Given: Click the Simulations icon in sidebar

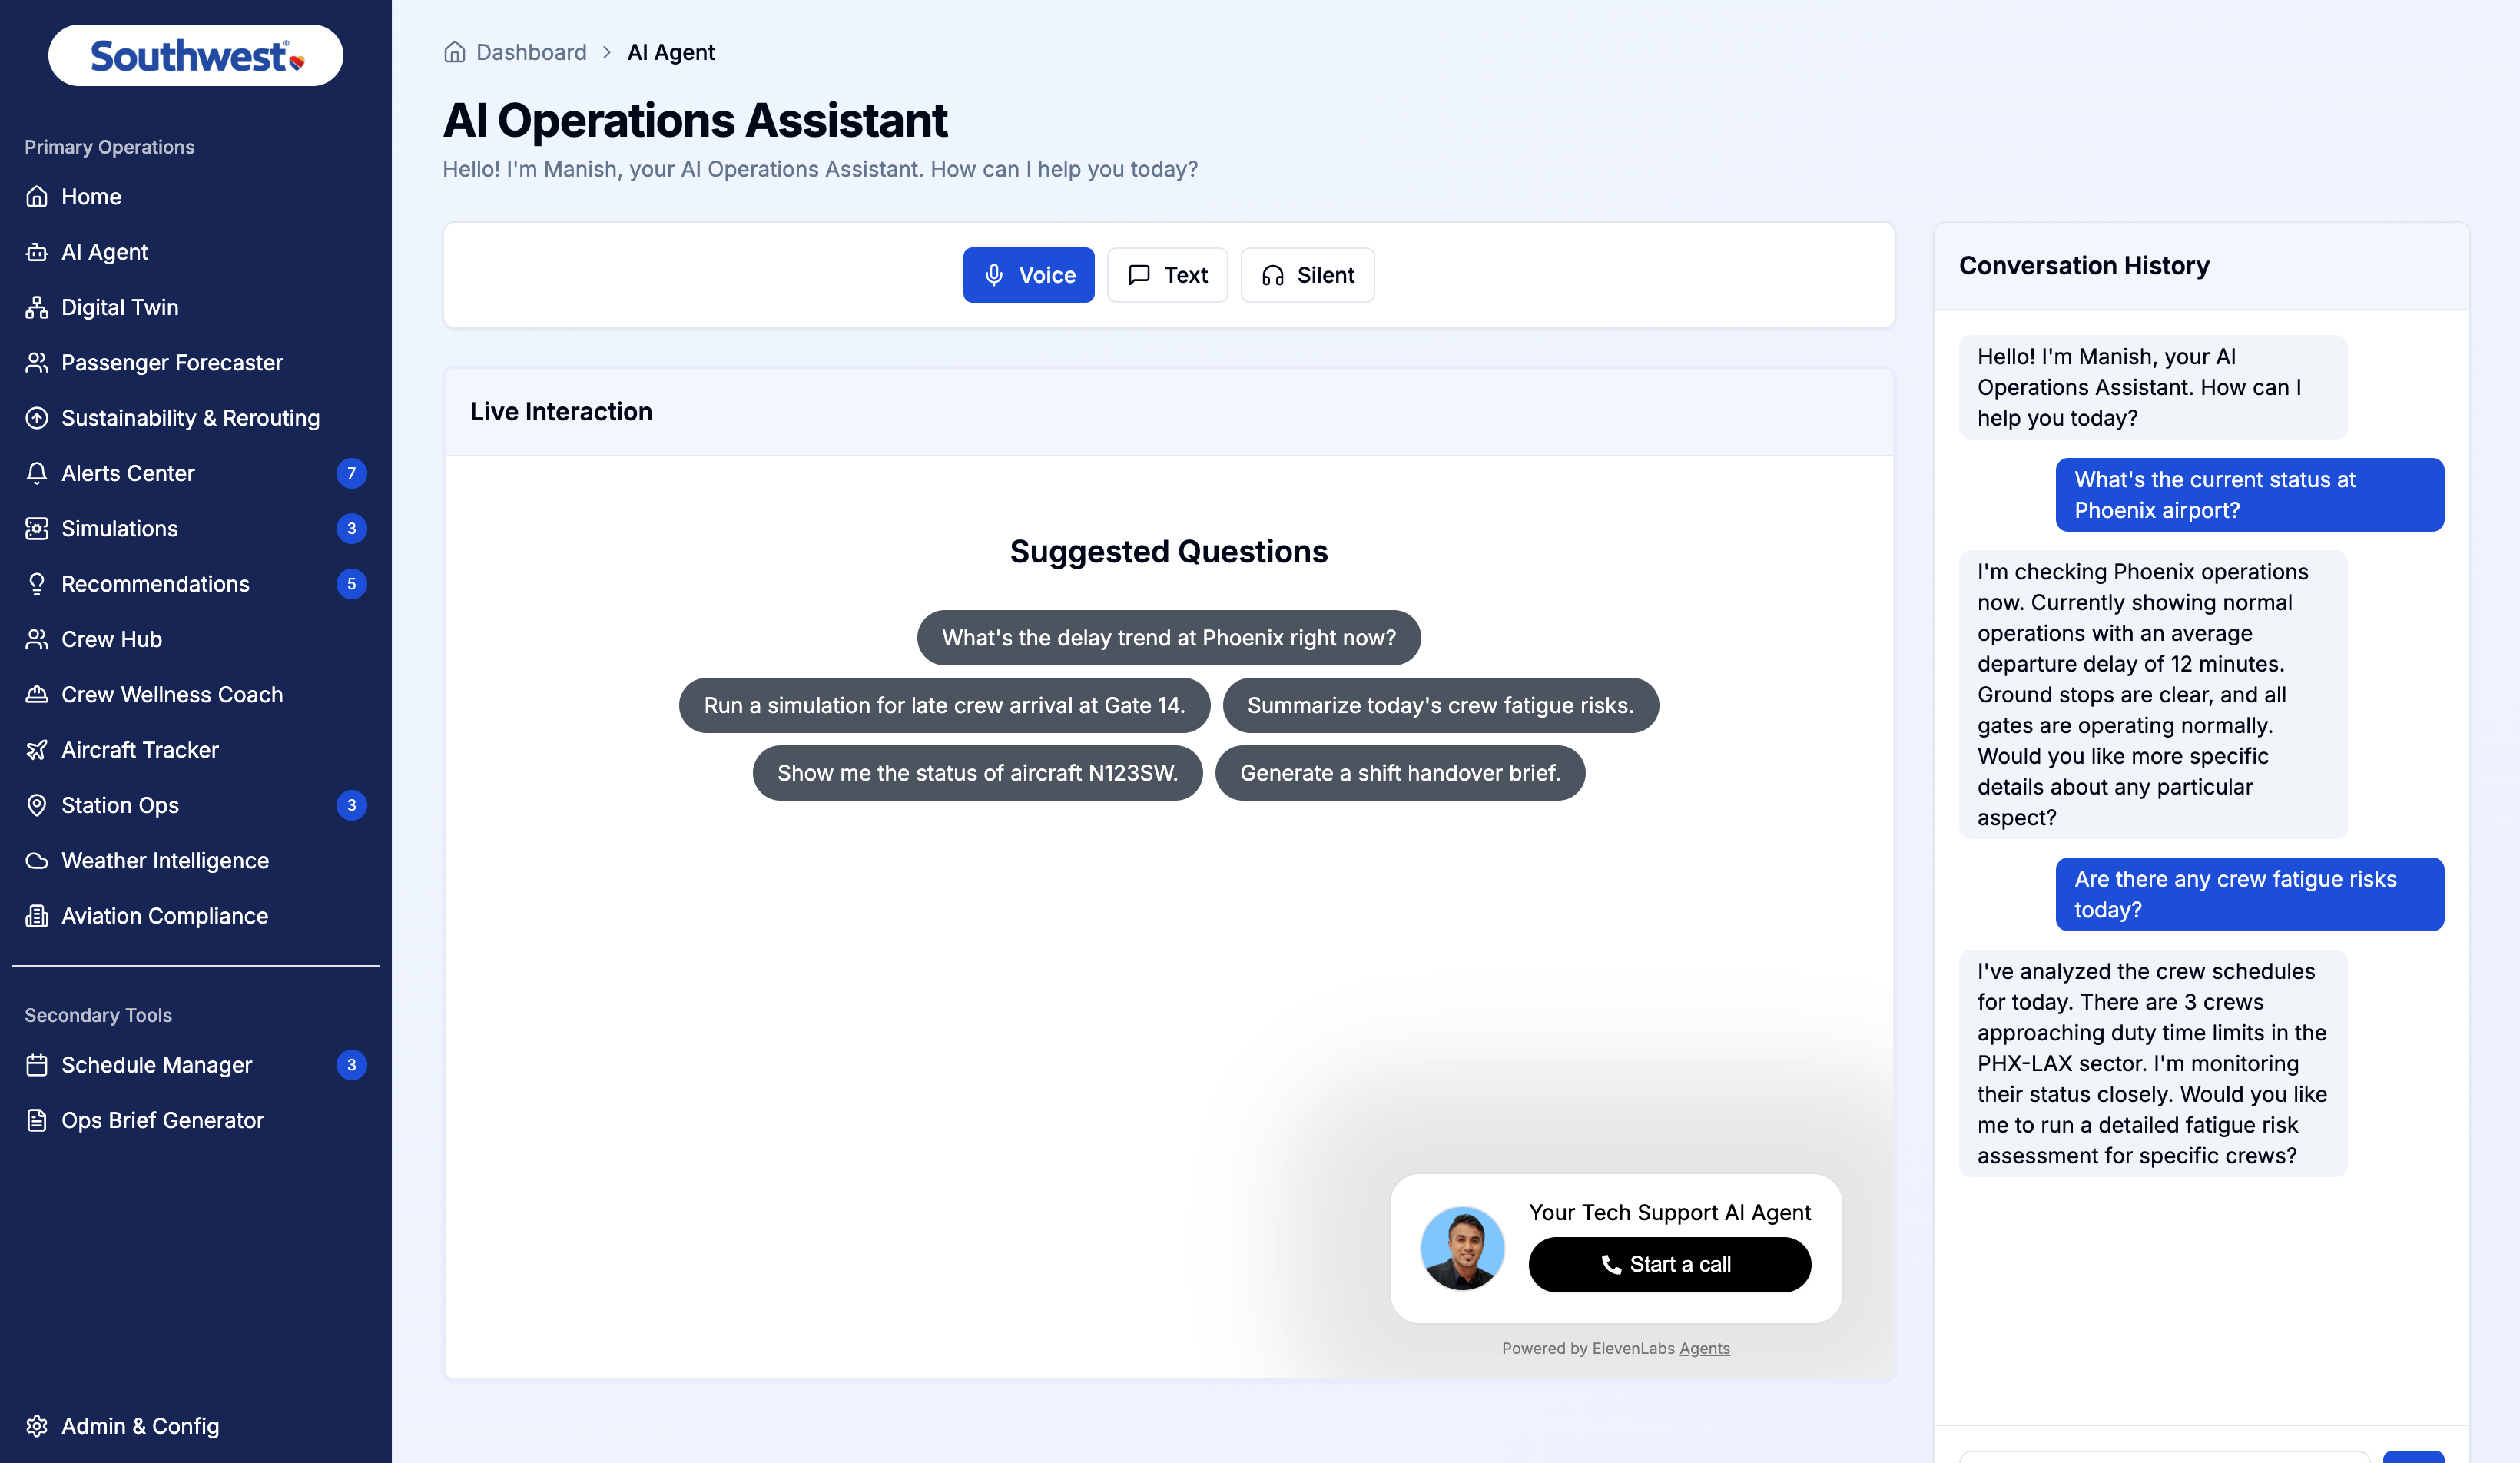Looking at the screenshot, I should pos(37,529).
